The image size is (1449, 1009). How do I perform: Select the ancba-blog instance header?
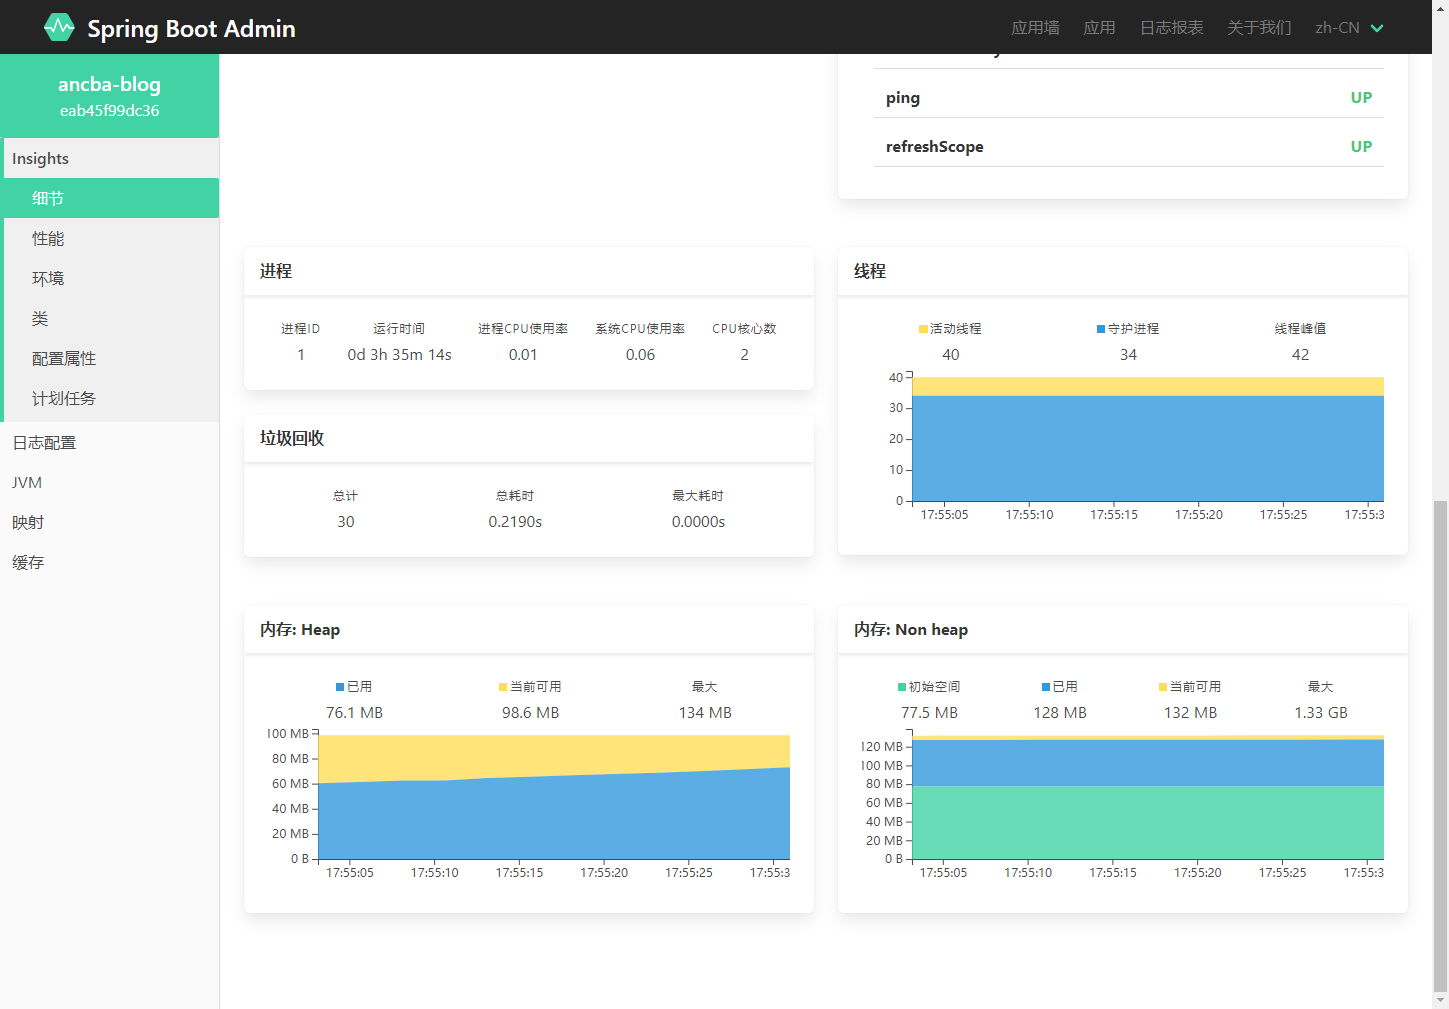109,96
